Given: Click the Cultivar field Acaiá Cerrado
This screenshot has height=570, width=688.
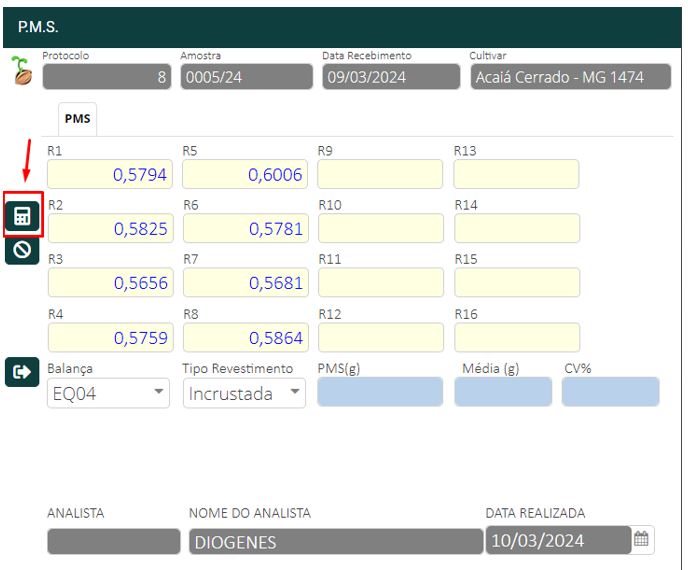Looking at the screenshot, I should tap(570, 77).
